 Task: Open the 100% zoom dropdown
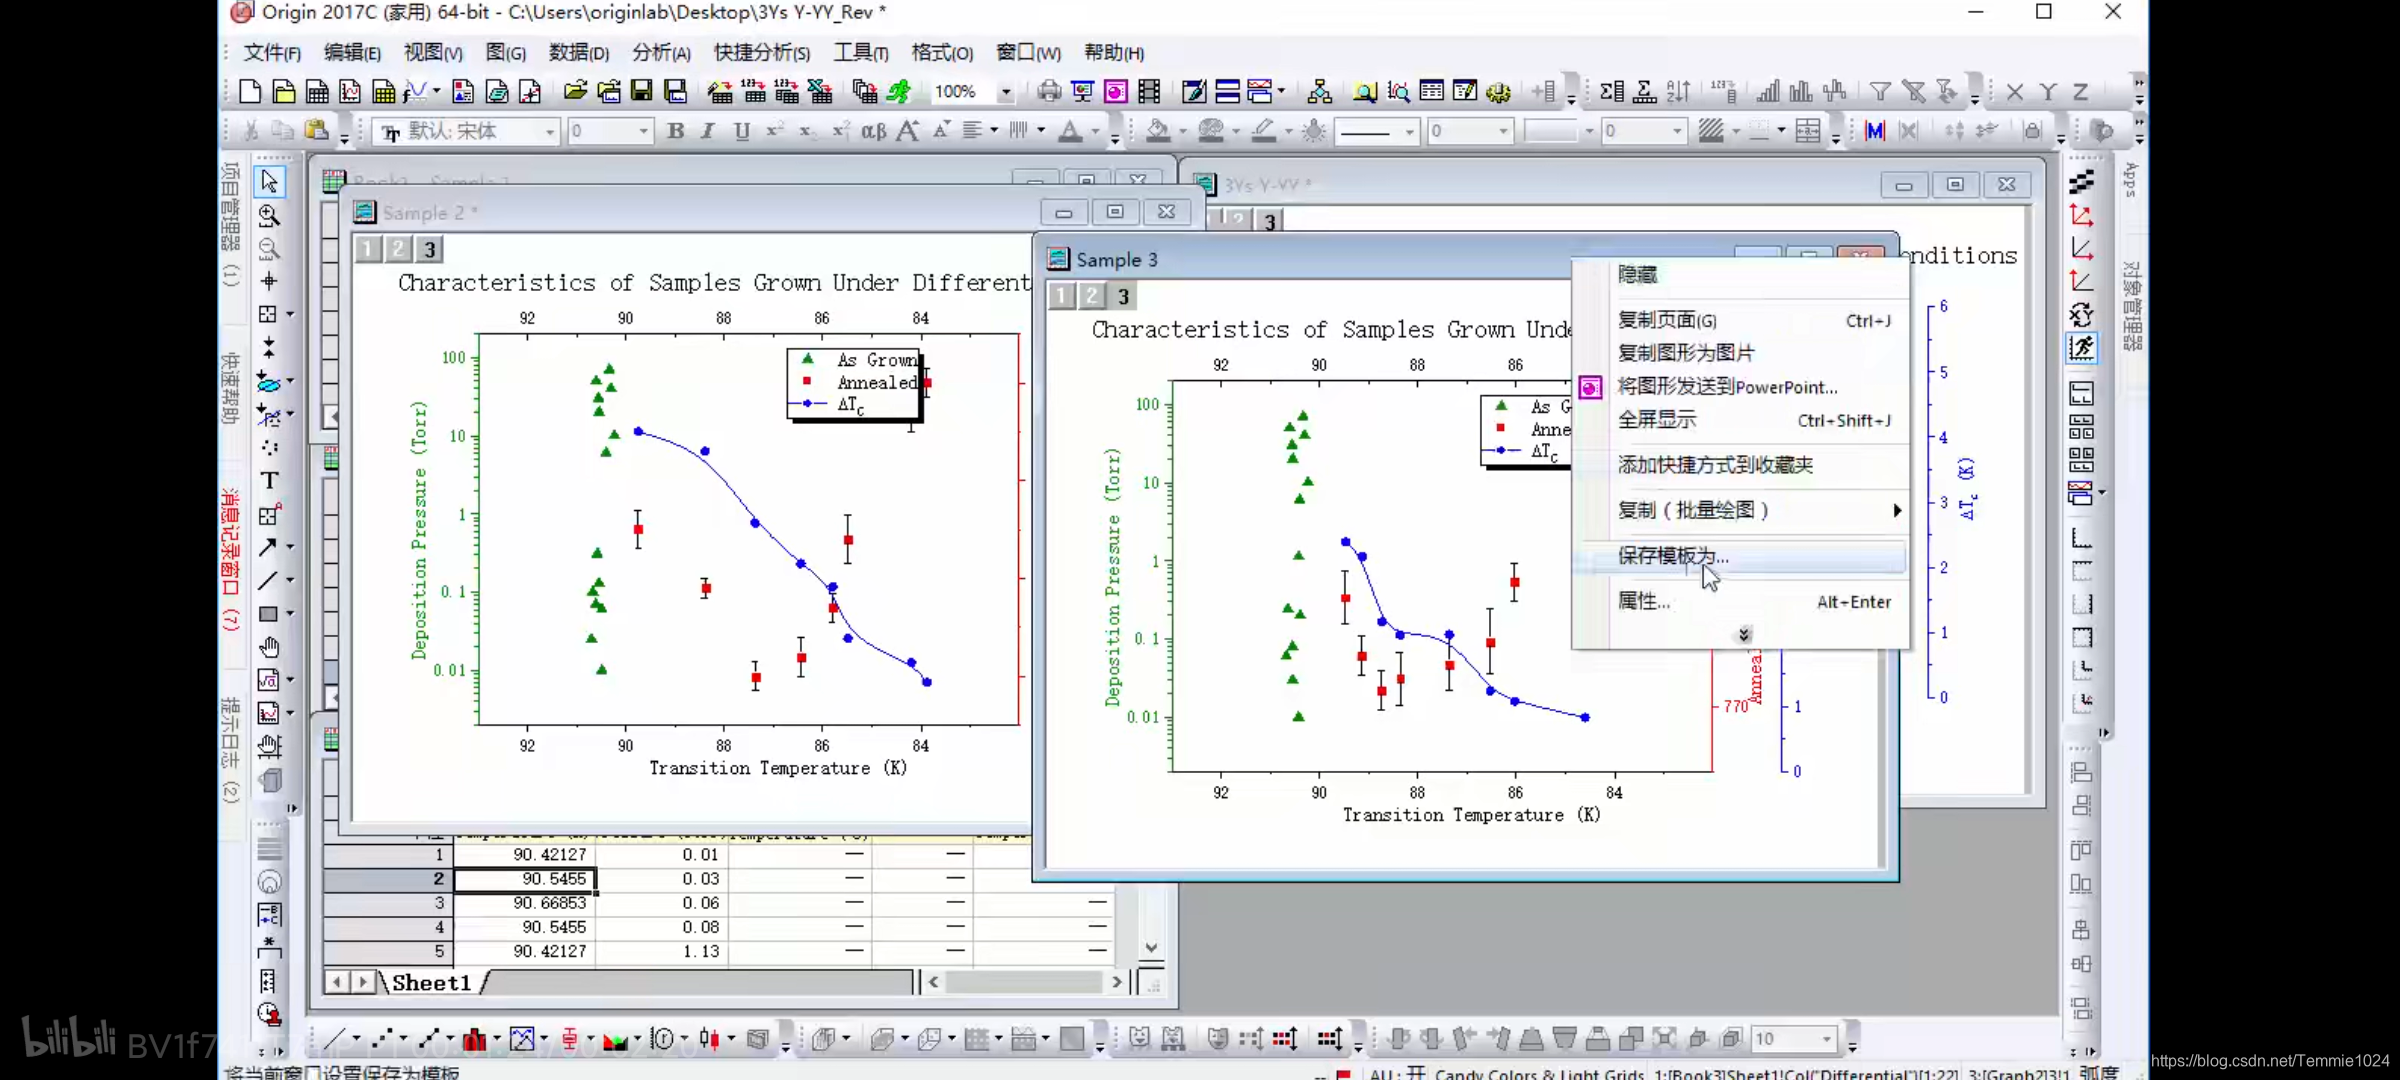[x=1006, y=92]
